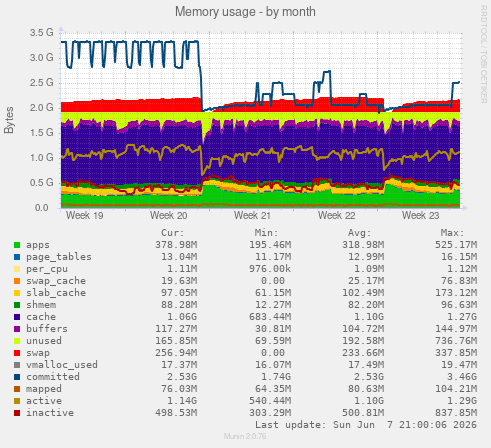Viewport: 491px width, 448px height.
Task: Click the lime unused legend swatch
Action: 17,341
